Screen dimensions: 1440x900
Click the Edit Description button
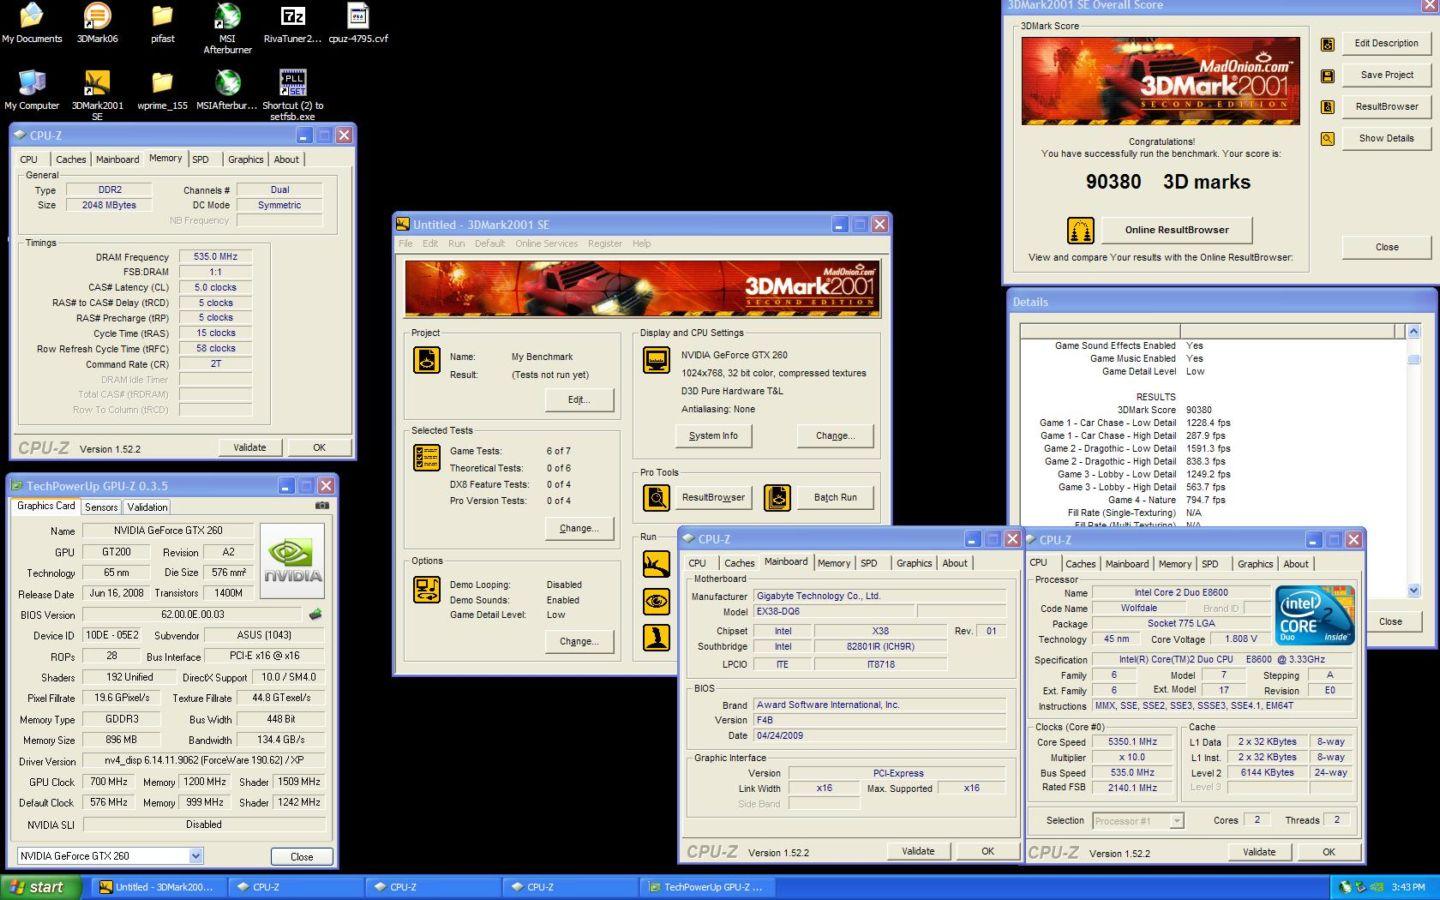tap(1386, 44)
